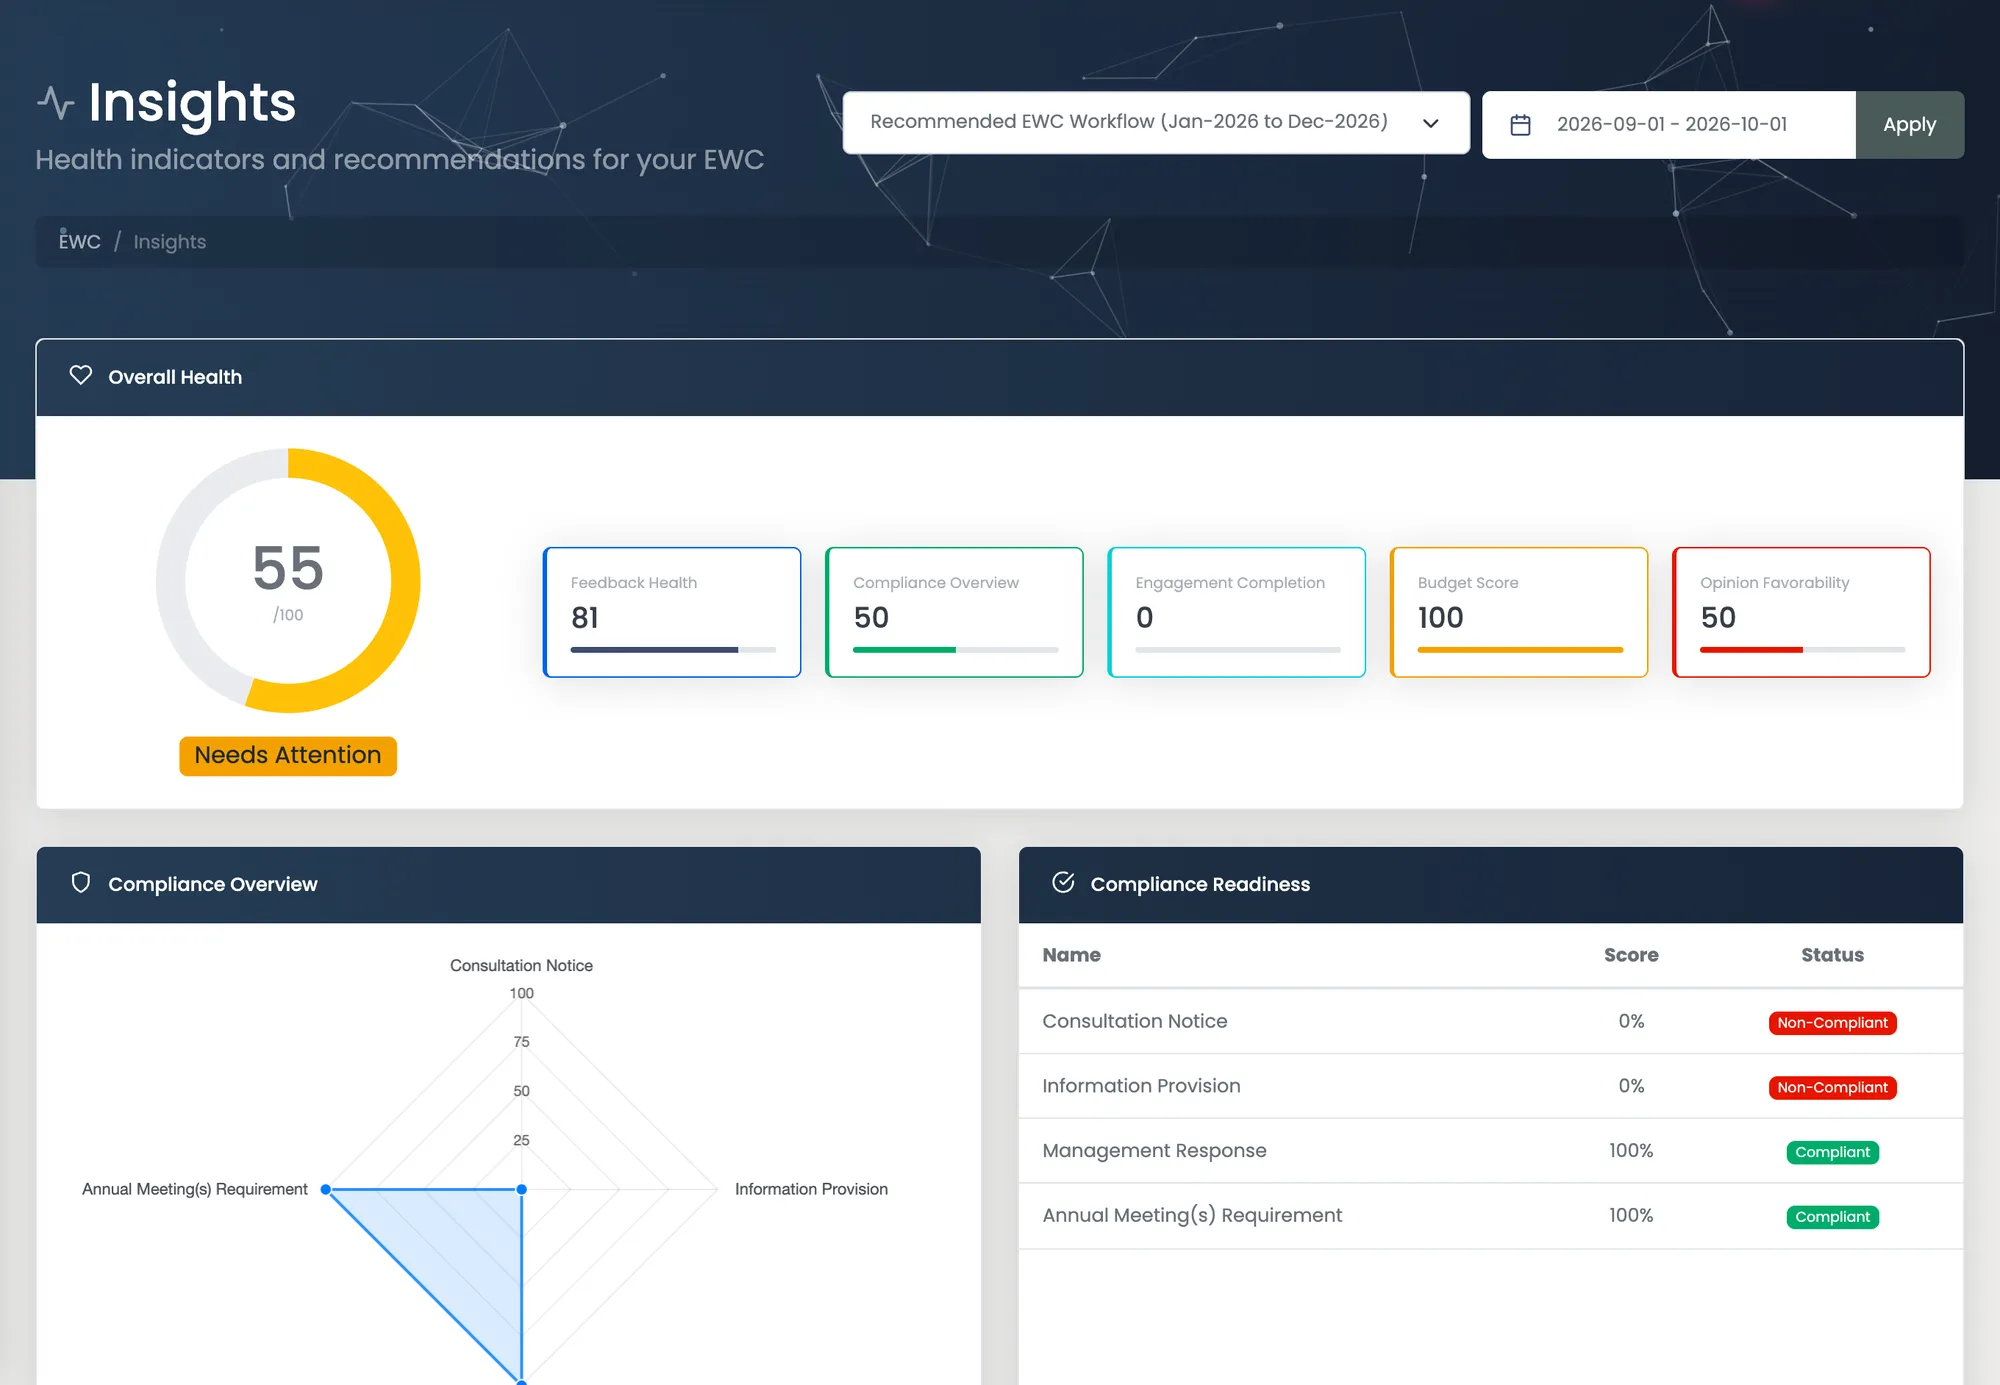Click the Name column header
The image size is (2000, 1385).
click(x=1071, y=955)
